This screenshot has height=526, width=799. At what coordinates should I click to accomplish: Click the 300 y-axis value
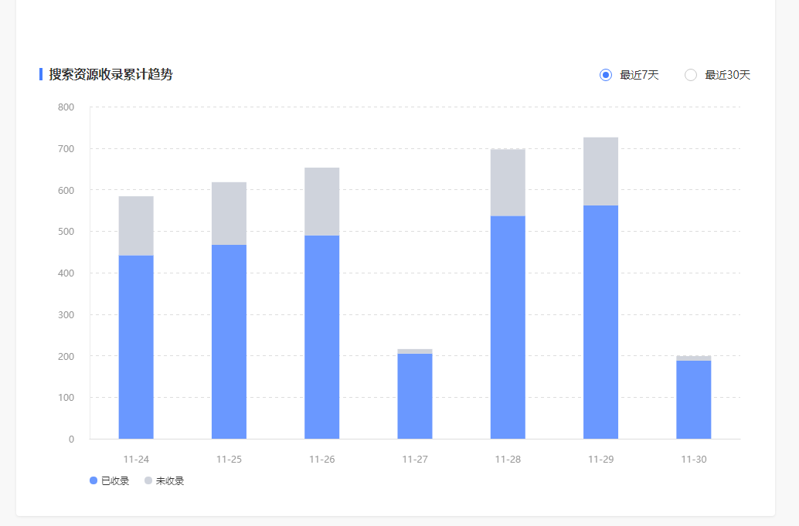click(x=66, y=314)
